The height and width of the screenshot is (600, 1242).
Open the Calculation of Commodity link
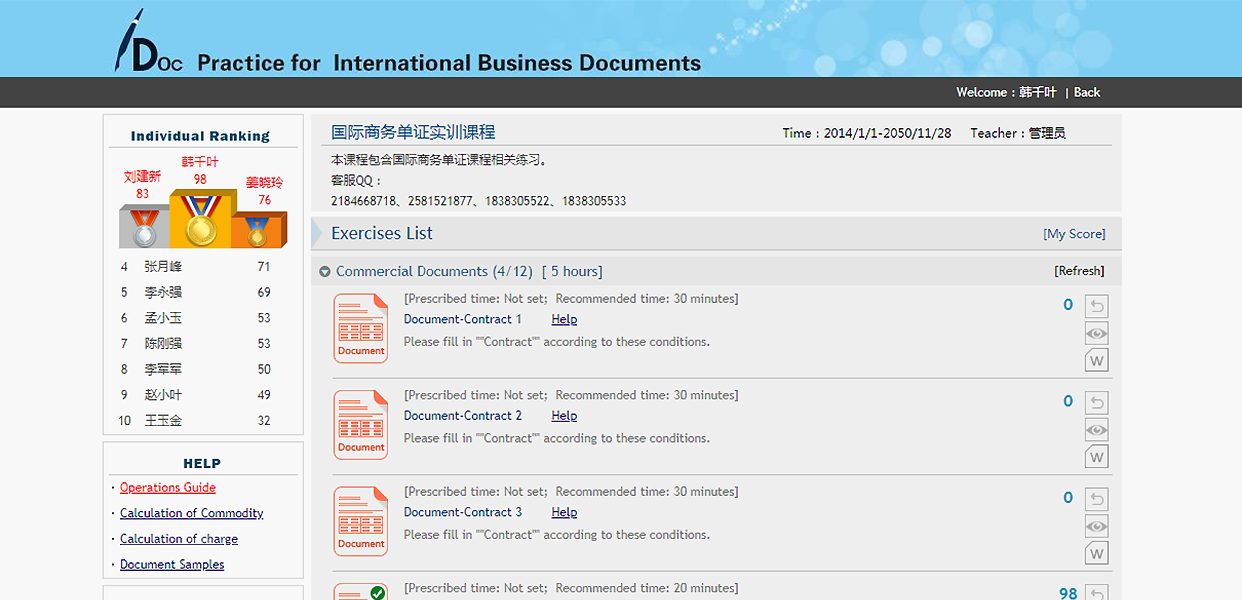tap(192, 513)
